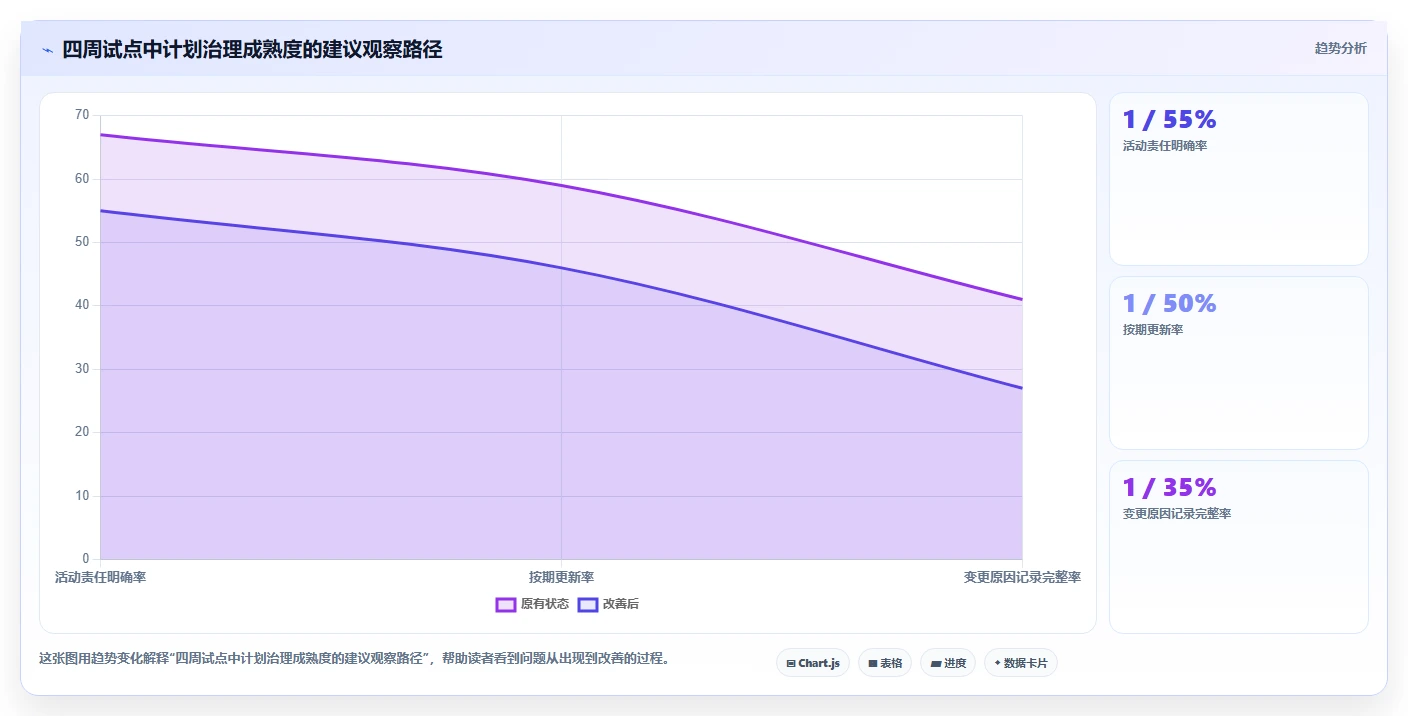This screenshot has width=1408, height=716.
Task: Click the 变更原因记录完整率 x-axis label
Action: pyautogui.click(x=1022, y=578)
